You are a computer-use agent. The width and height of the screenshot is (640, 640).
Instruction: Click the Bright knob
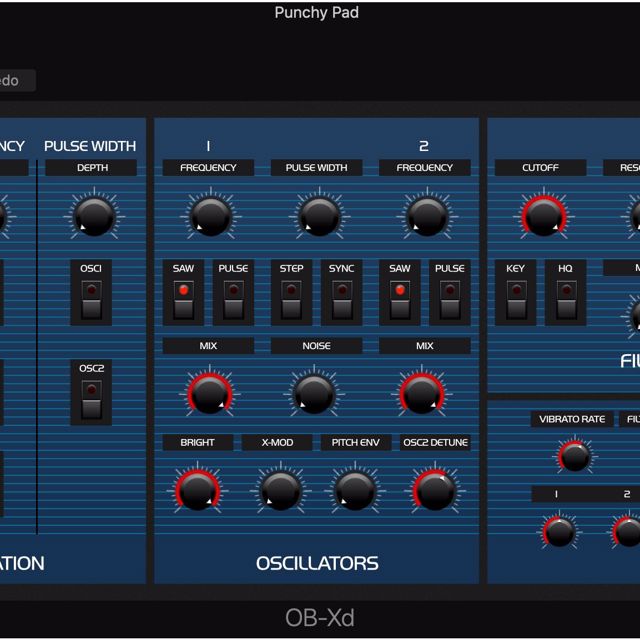(198, 491)
